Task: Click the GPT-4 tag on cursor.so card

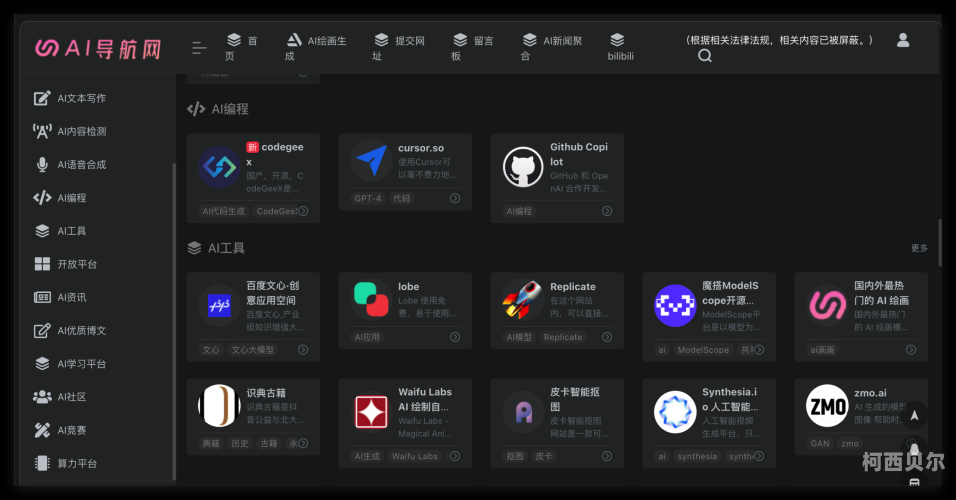Action: point(368,198)
